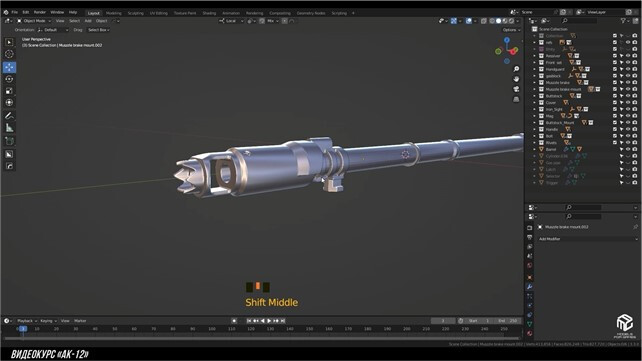Open the Render menu
The height and width of the screenshot is (361, 642).
[x=40, y=12]
